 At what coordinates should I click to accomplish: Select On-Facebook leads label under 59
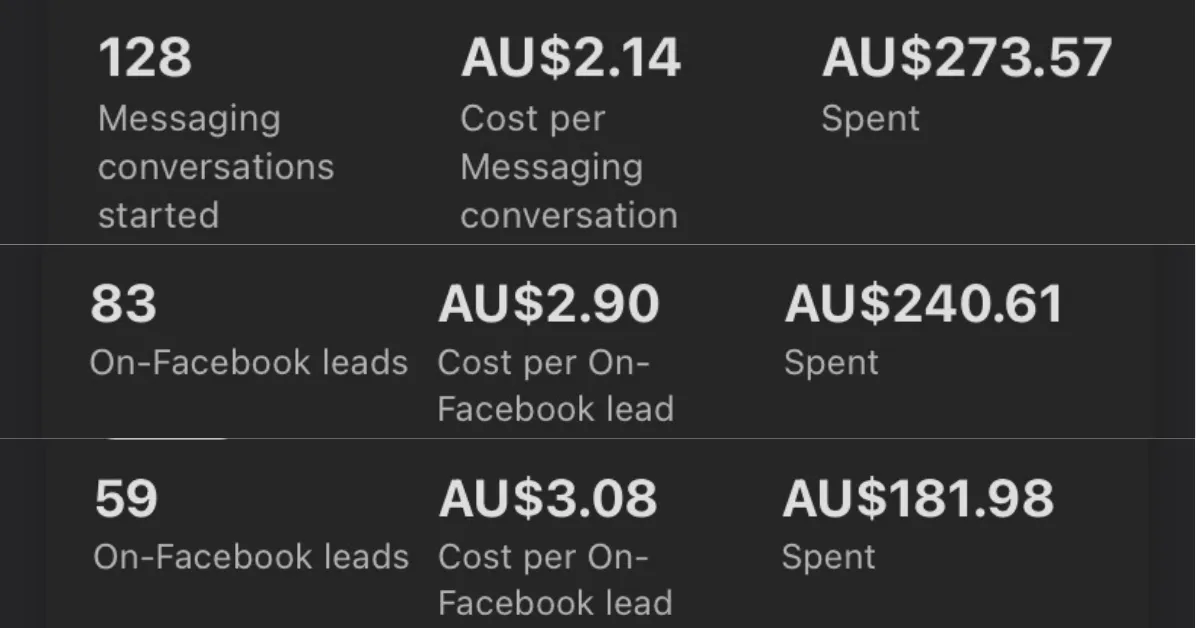pos(250,557)
